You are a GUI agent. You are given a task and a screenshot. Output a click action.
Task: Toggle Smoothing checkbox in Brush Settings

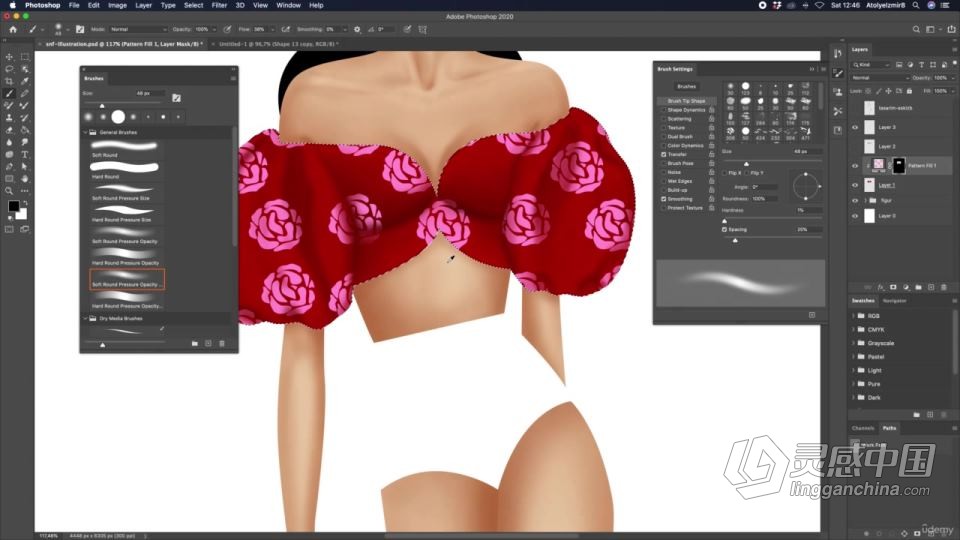pyautogui.click(x=664, y=199)
